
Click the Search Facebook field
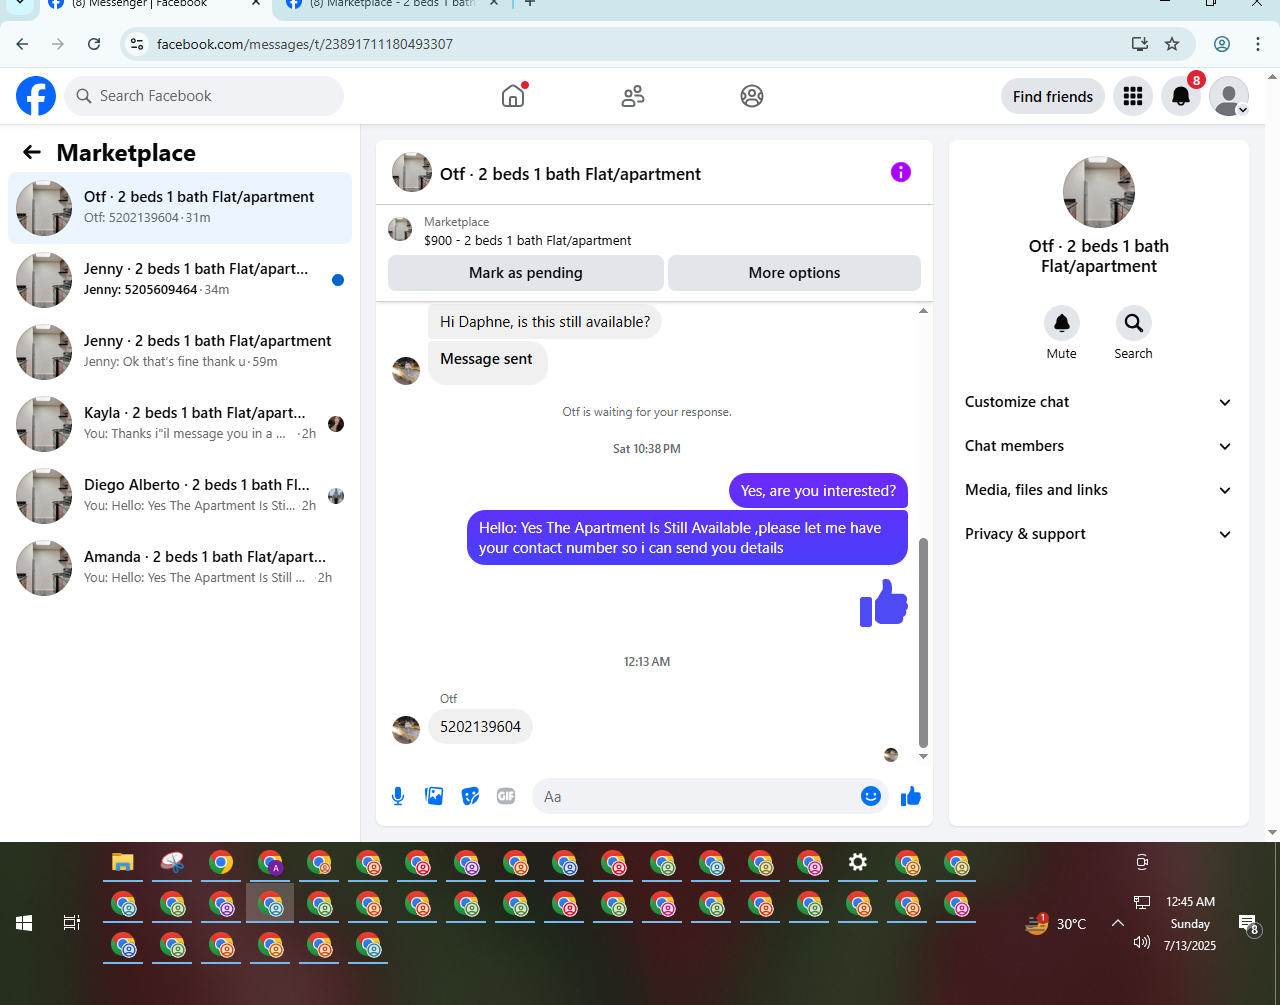click(x=204, y=96)
